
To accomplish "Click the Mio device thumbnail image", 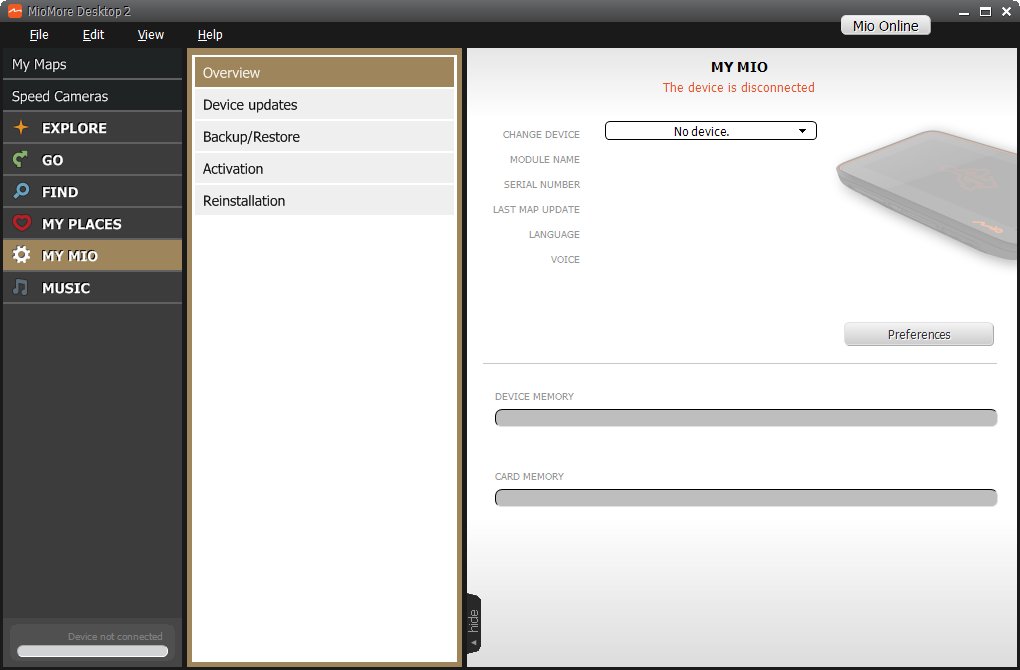I will pos(928,195).
